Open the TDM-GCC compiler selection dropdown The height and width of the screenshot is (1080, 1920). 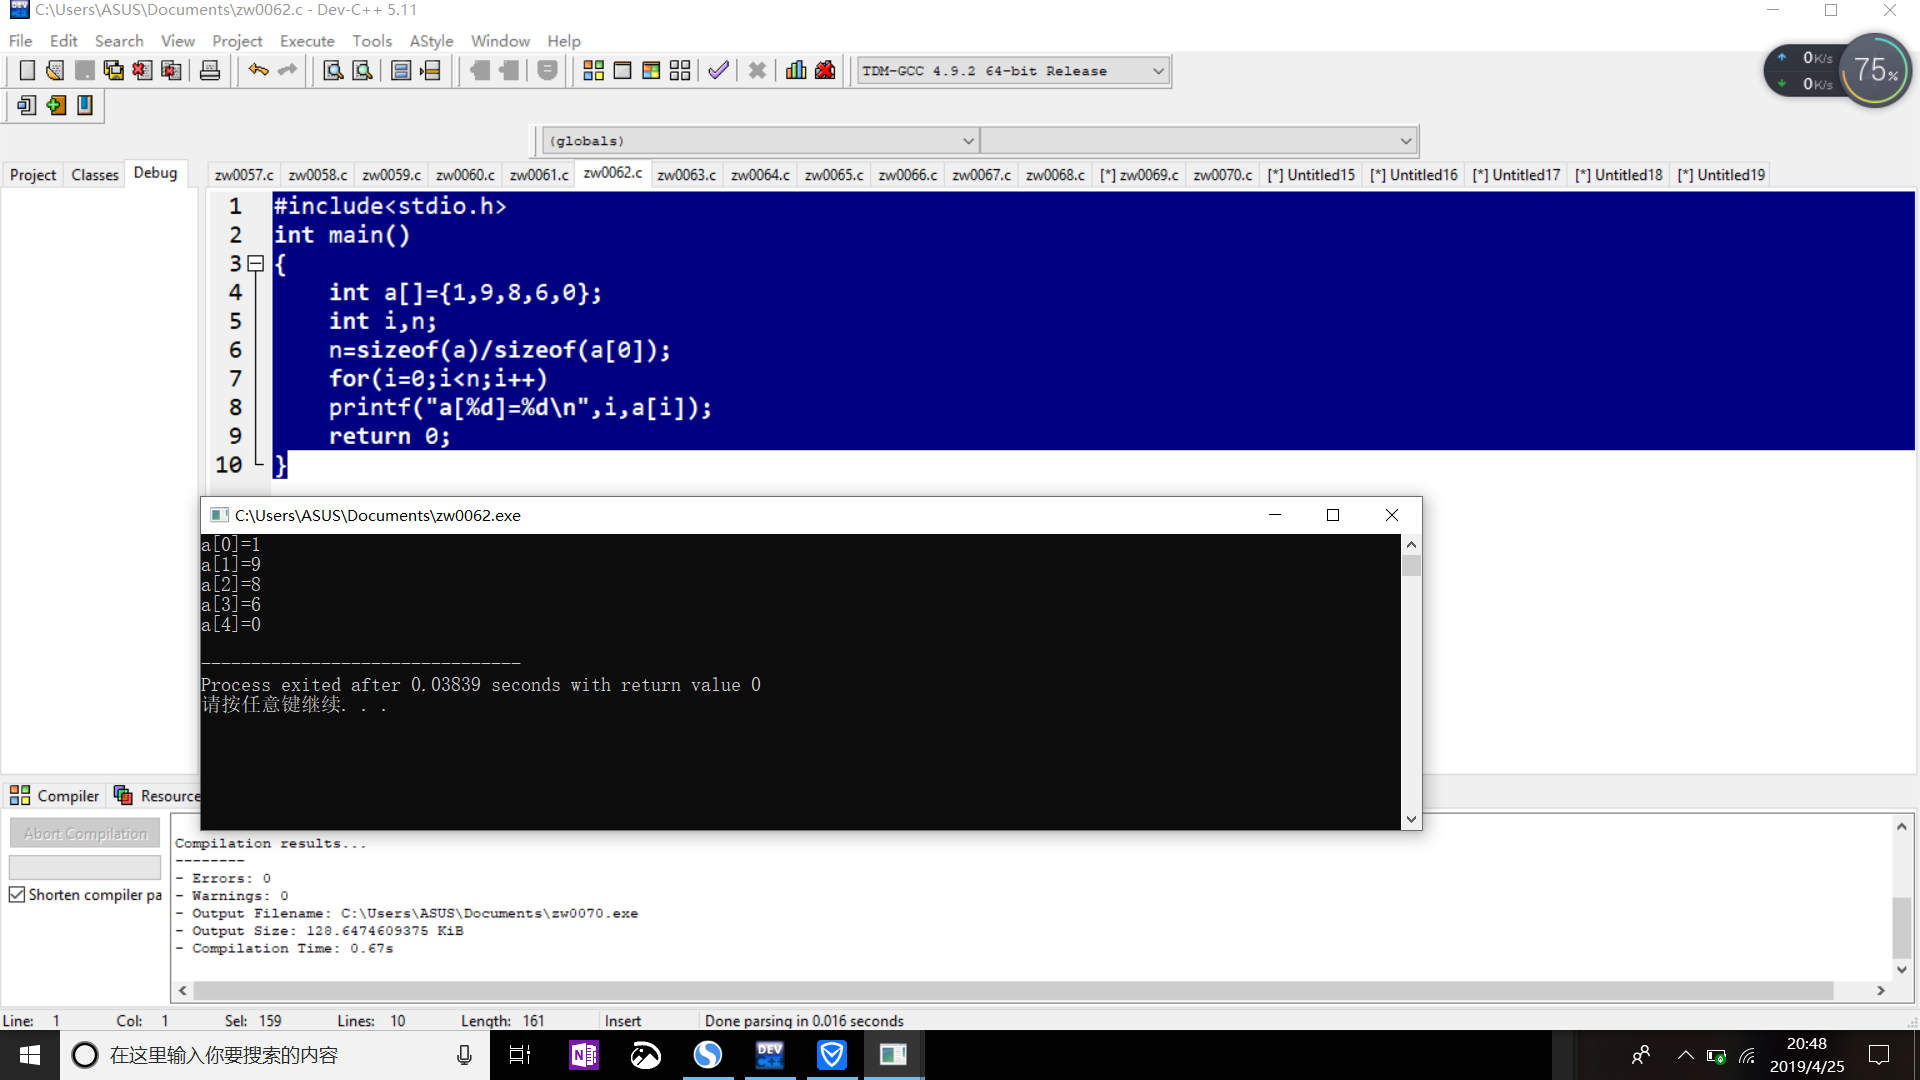pyautogui.click(x=1158, y=71)
